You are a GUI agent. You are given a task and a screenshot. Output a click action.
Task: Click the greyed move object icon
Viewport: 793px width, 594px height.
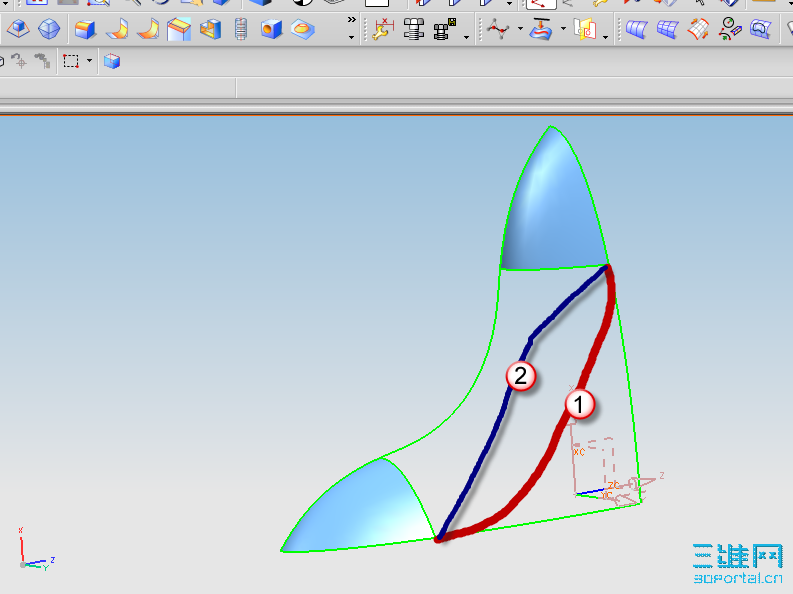pyautogui.click(x=42, y=61)
